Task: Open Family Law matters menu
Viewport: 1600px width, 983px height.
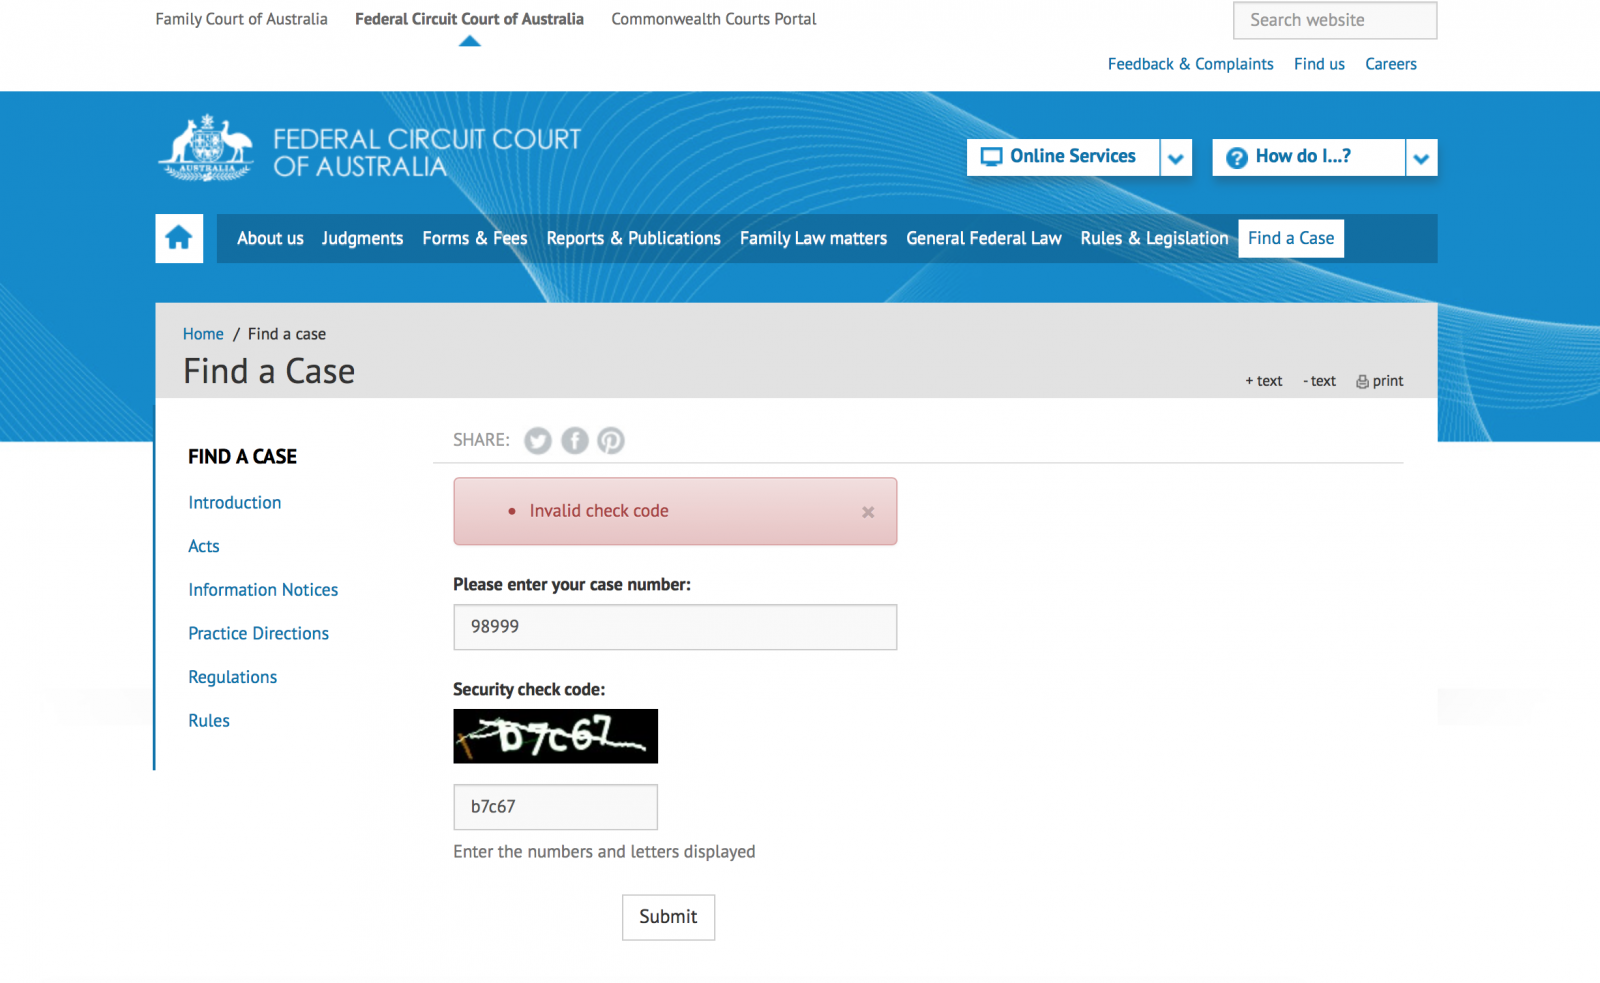Action: (x=813, y=238)
